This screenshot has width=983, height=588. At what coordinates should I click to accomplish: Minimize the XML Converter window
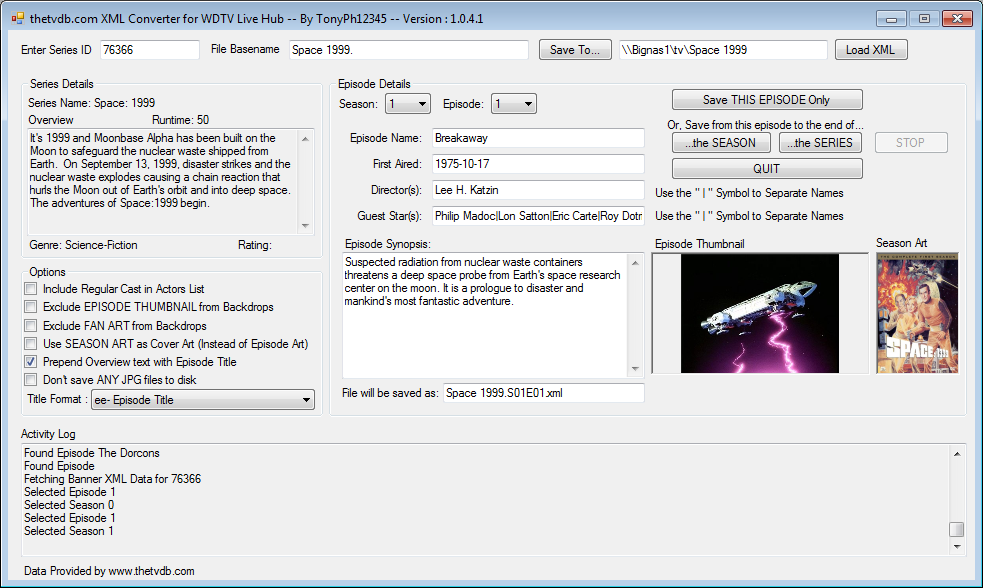pos(891,19)
